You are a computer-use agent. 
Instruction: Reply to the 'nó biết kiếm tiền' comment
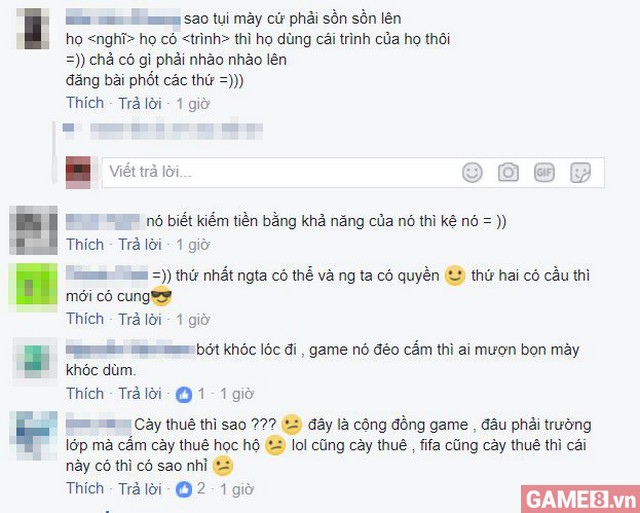click(140, 244)
